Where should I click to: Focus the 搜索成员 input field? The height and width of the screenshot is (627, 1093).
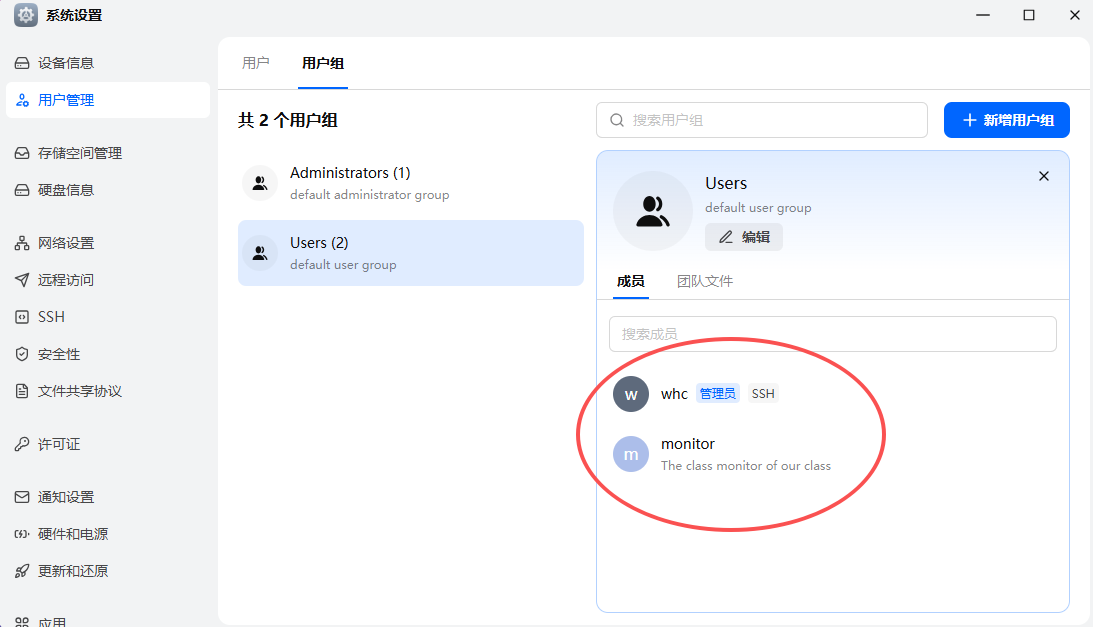(x=832, y=334)
